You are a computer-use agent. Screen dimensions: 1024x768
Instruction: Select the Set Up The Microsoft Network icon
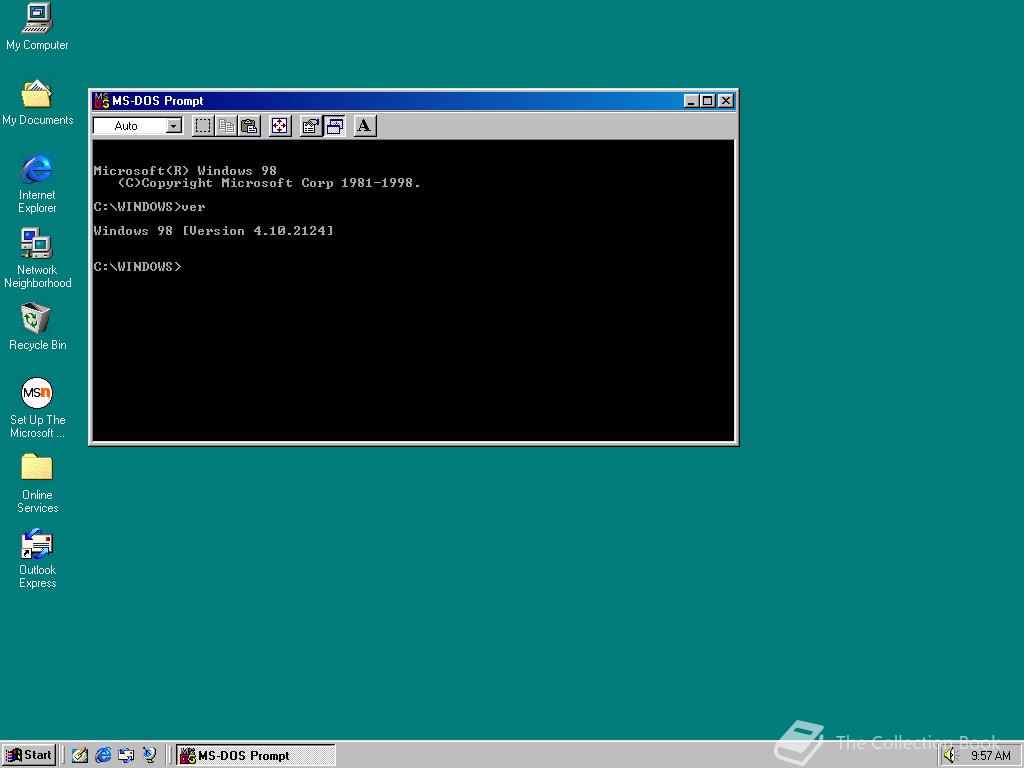37,408
